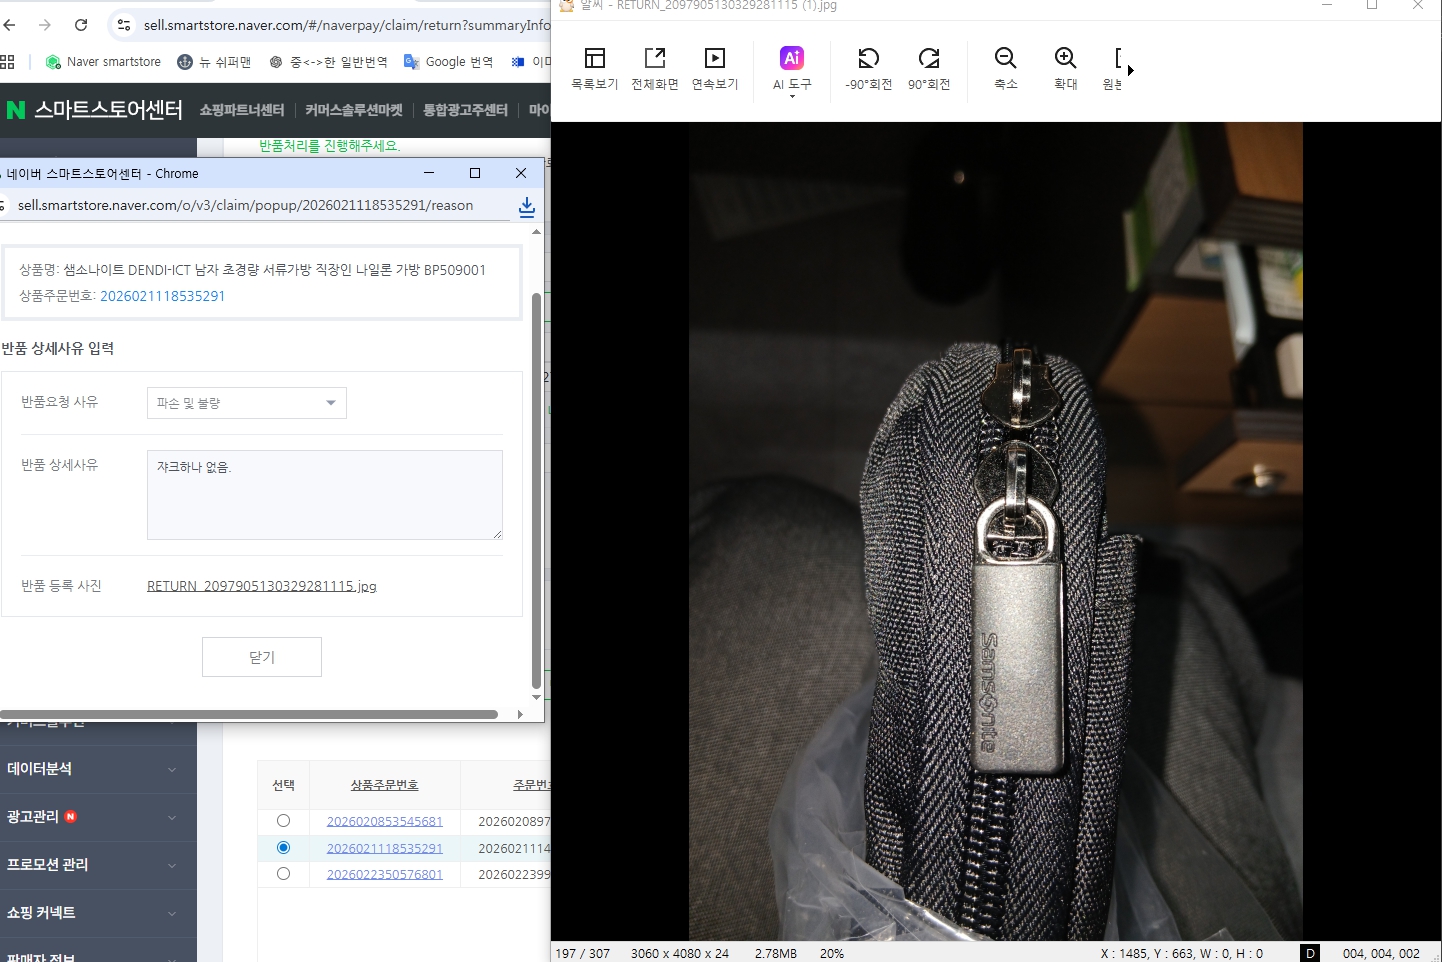Select radio button for order 2026022350576801
The image size is (1442, 962).
[284, 874]
